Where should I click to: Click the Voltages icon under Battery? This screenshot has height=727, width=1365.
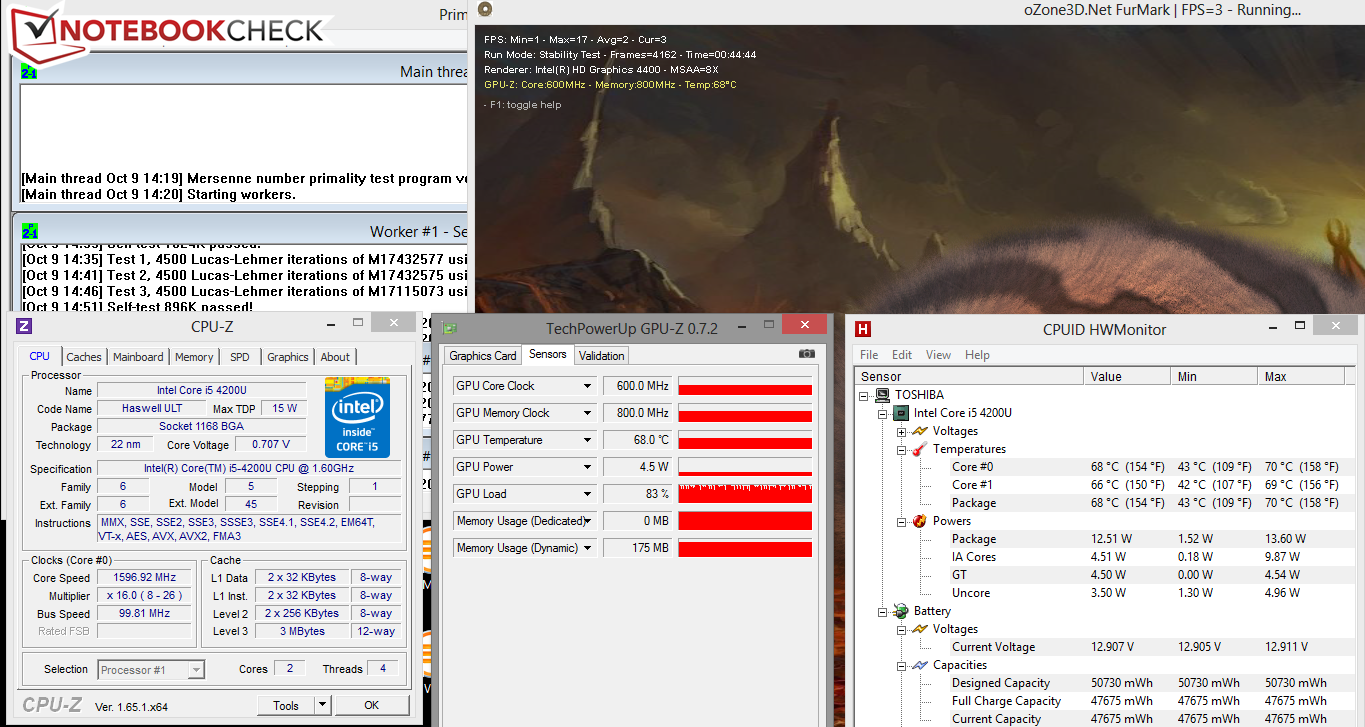point(920,629)
